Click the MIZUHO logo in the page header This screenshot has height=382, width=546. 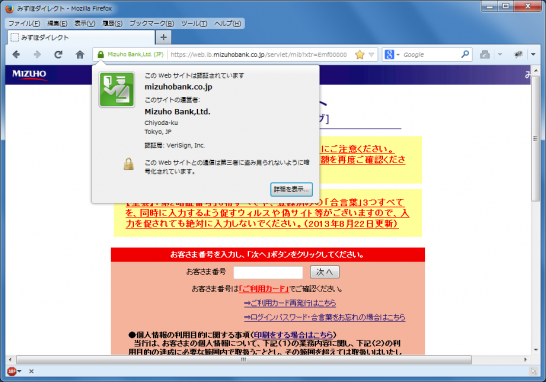(29, 75)
